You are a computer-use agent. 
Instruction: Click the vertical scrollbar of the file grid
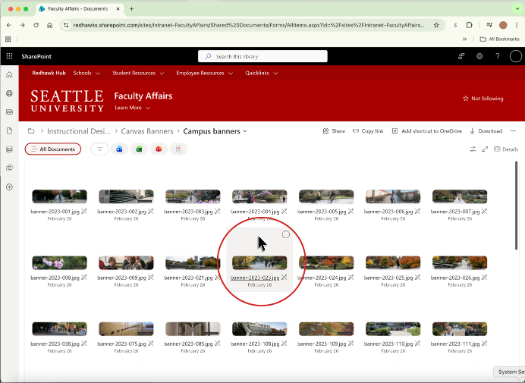[516, 205]
